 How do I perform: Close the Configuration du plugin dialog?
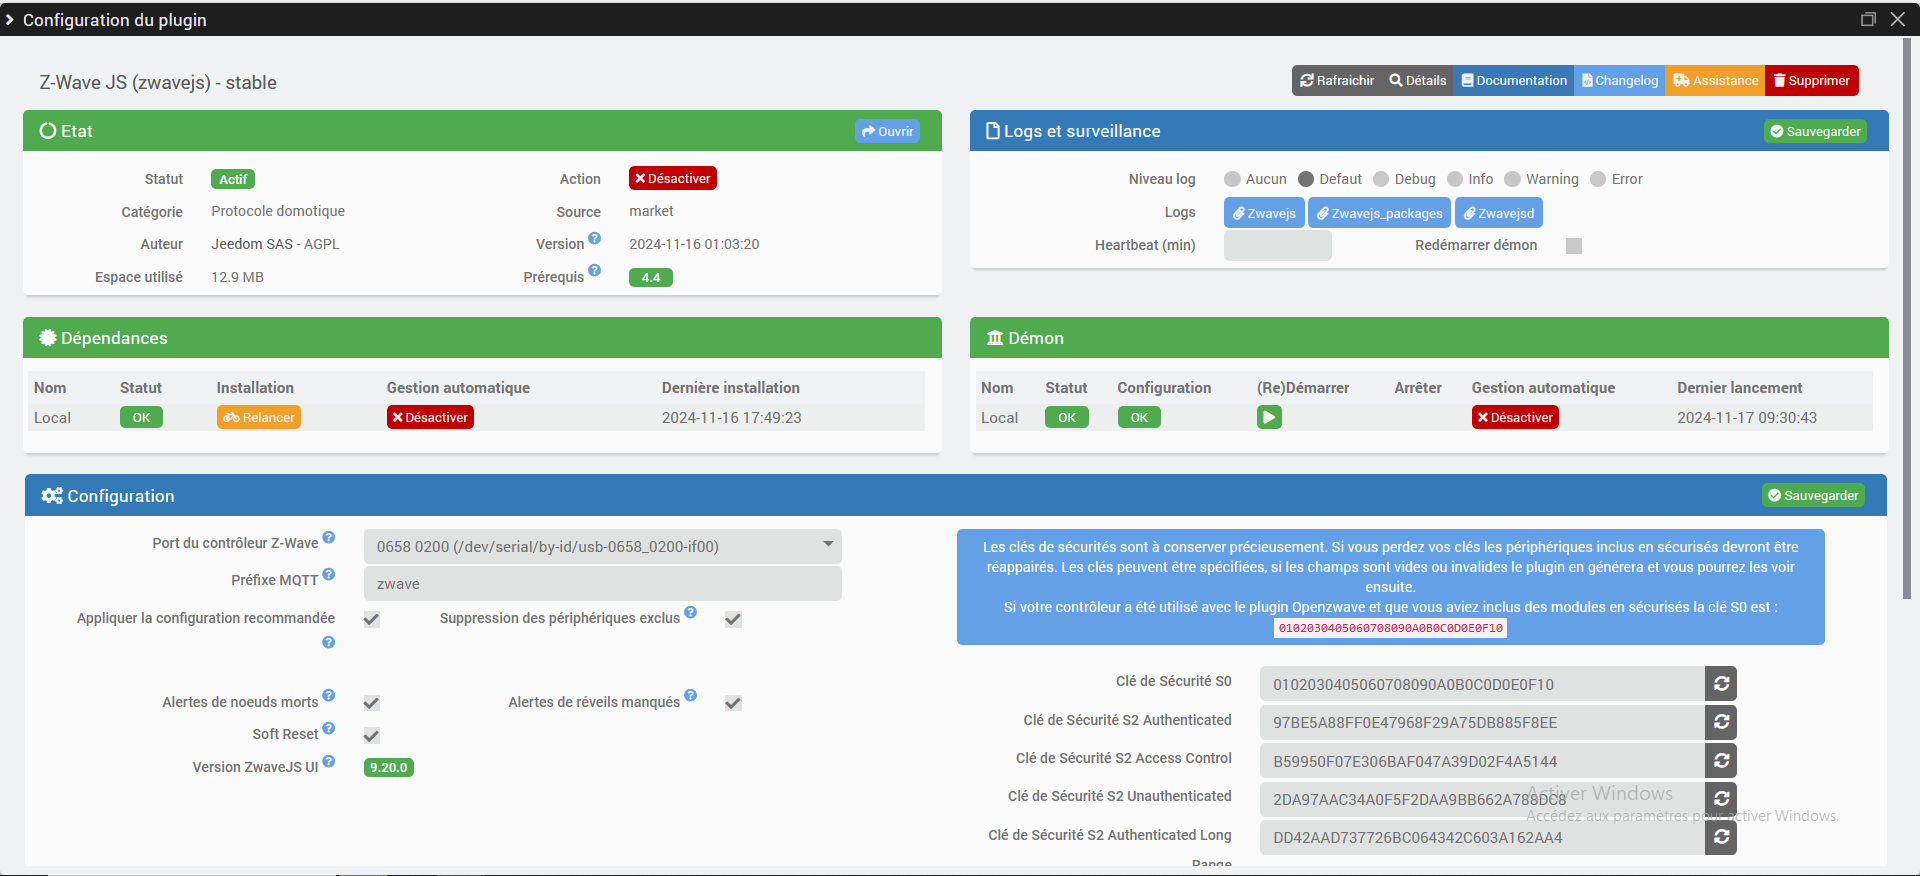click(1898, 19)
